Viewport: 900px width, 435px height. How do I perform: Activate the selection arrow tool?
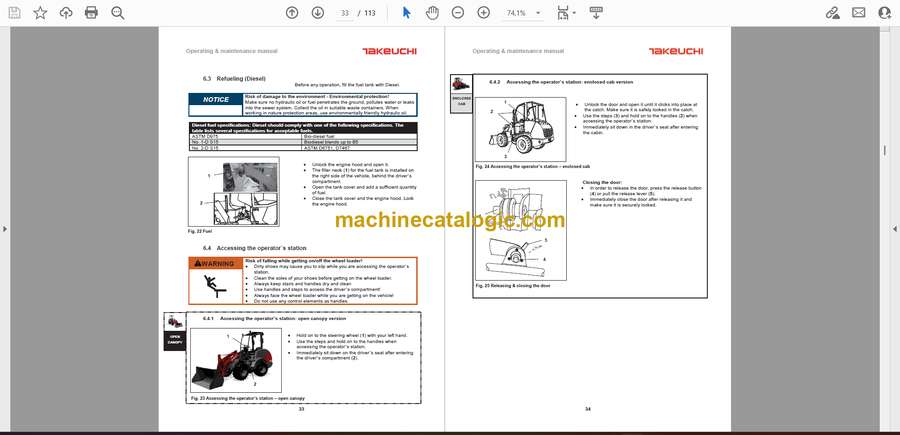click(406, 13)
